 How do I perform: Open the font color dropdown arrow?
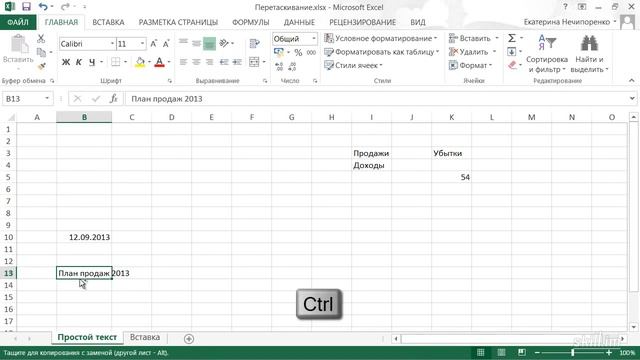coord(169,62)
